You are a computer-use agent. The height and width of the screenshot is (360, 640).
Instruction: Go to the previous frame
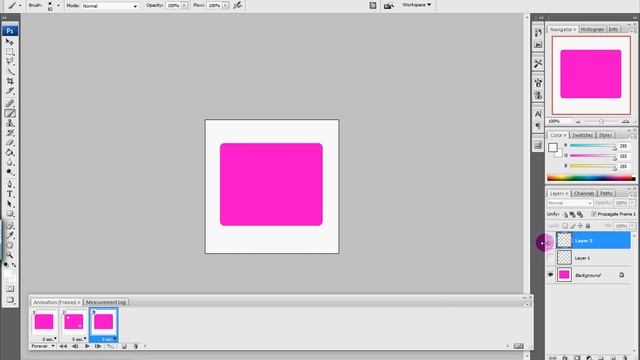[x=75, y=346]
